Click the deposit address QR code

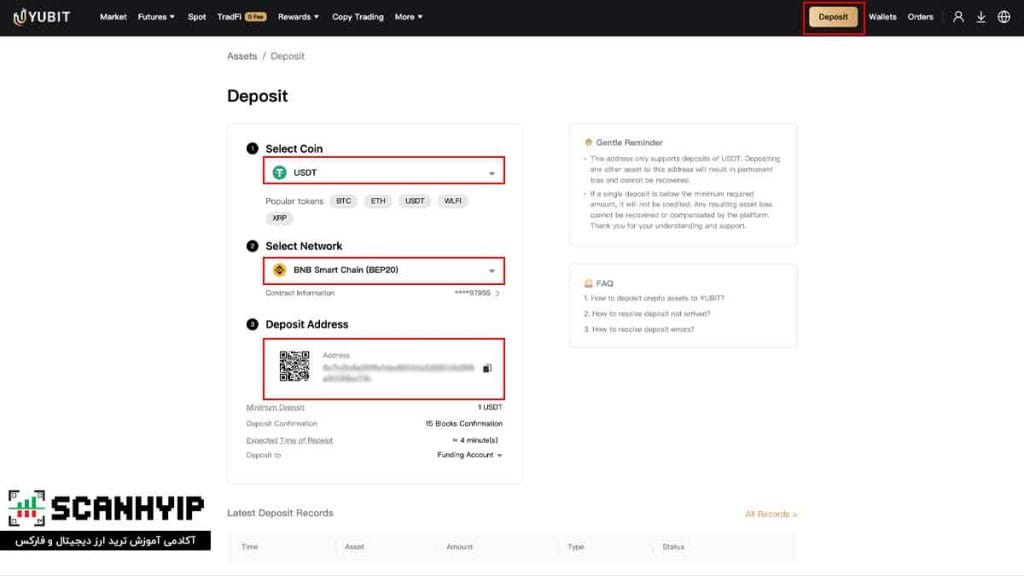[295, 366]
